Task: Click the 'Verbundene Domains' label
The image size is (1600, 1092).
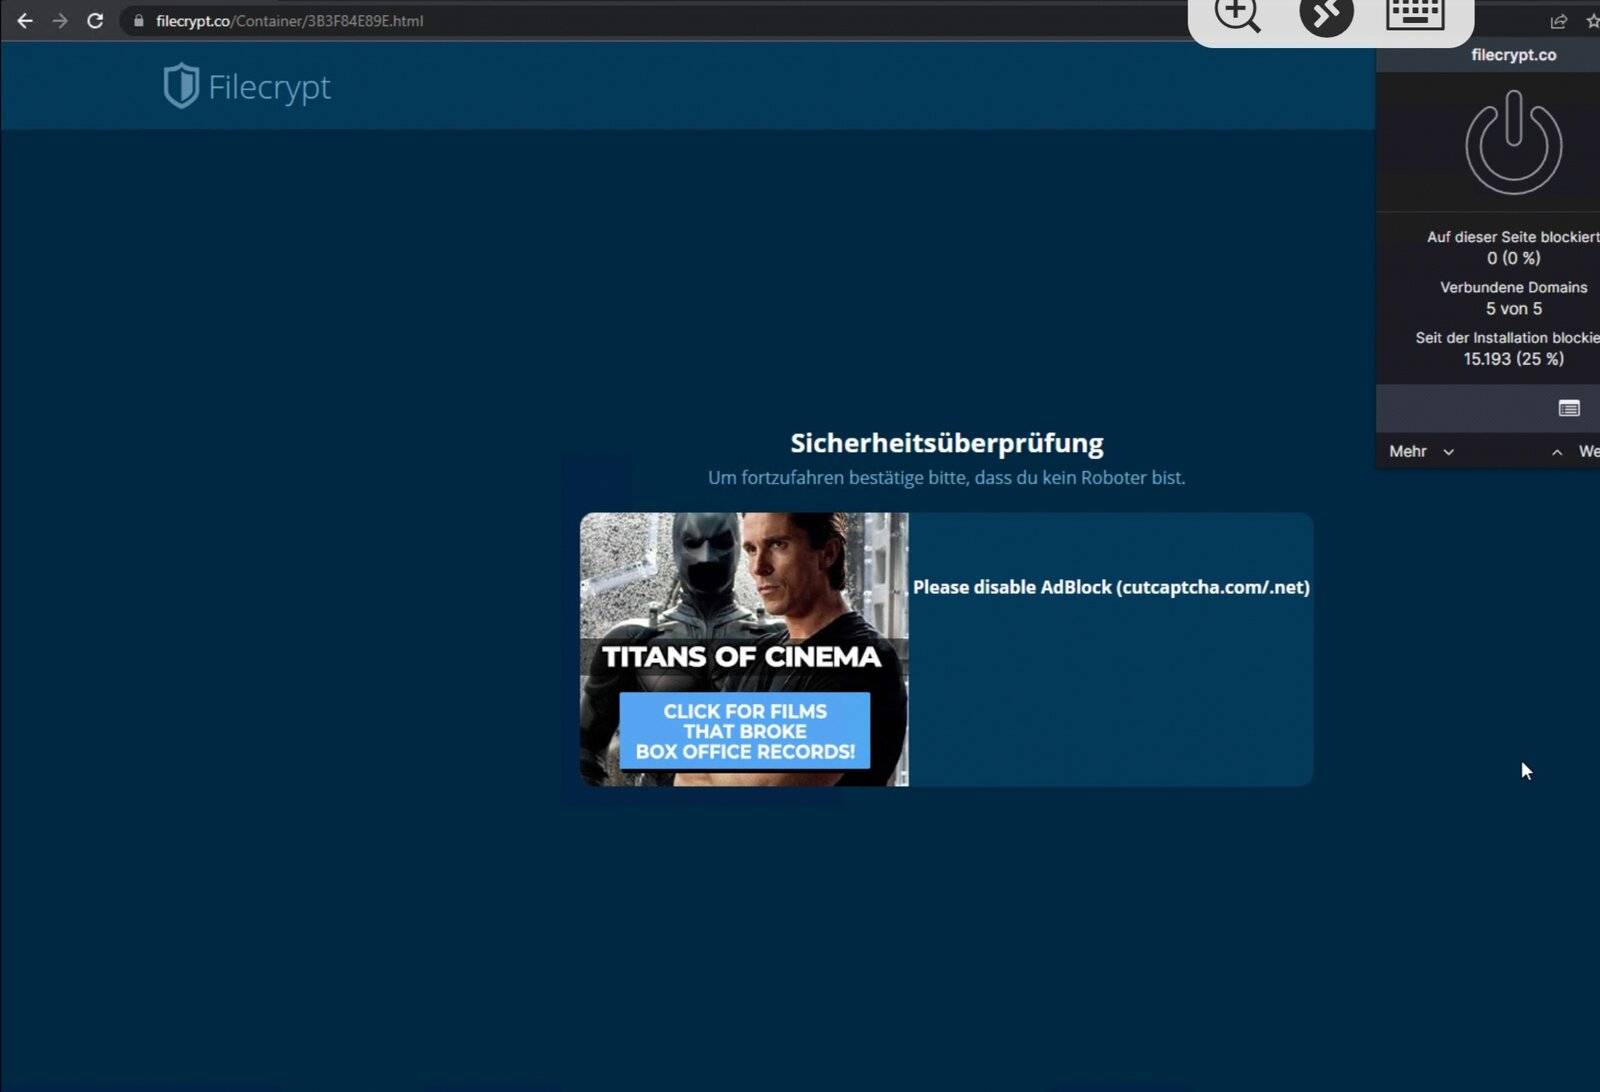Action: pos(1513,287)
